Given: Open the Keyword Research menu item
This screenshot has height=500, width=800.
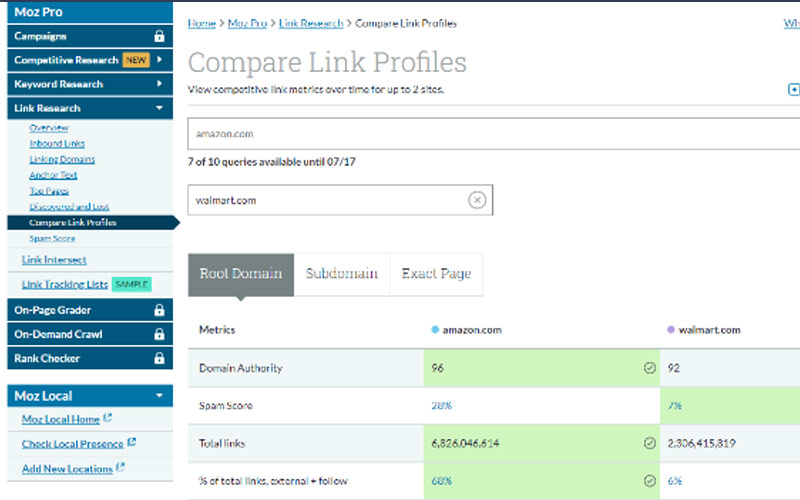Looking at the screenshot, I should (90, 84).
